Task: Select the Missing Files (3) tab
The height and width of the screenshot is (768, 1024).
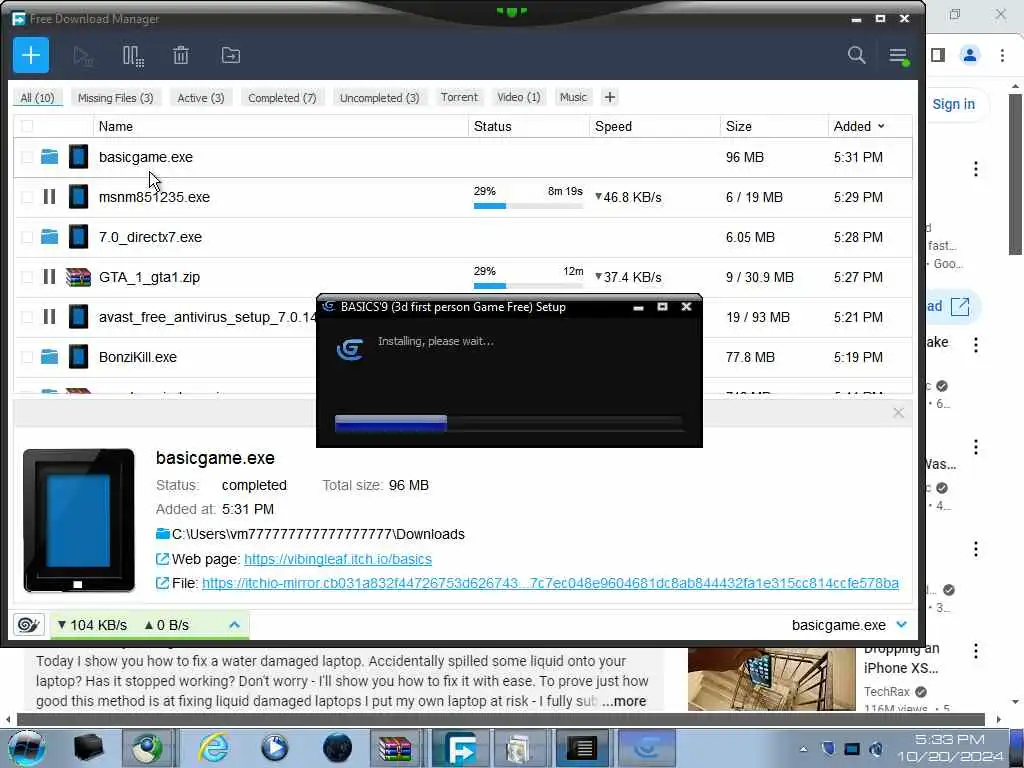Action: click(116, 97)
